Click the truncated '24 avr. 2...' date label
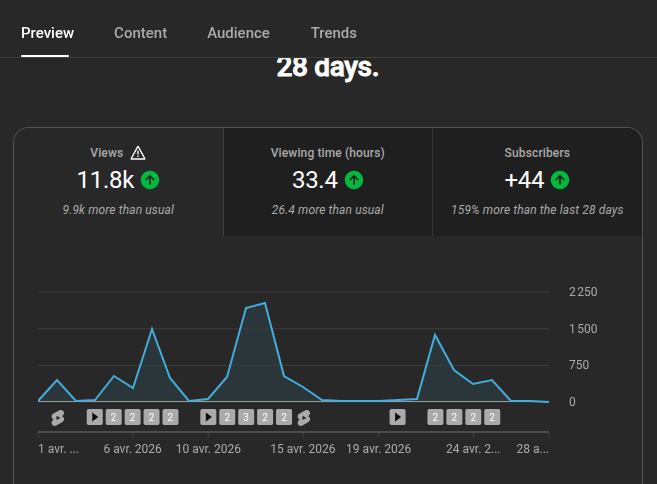 point(473,449)
